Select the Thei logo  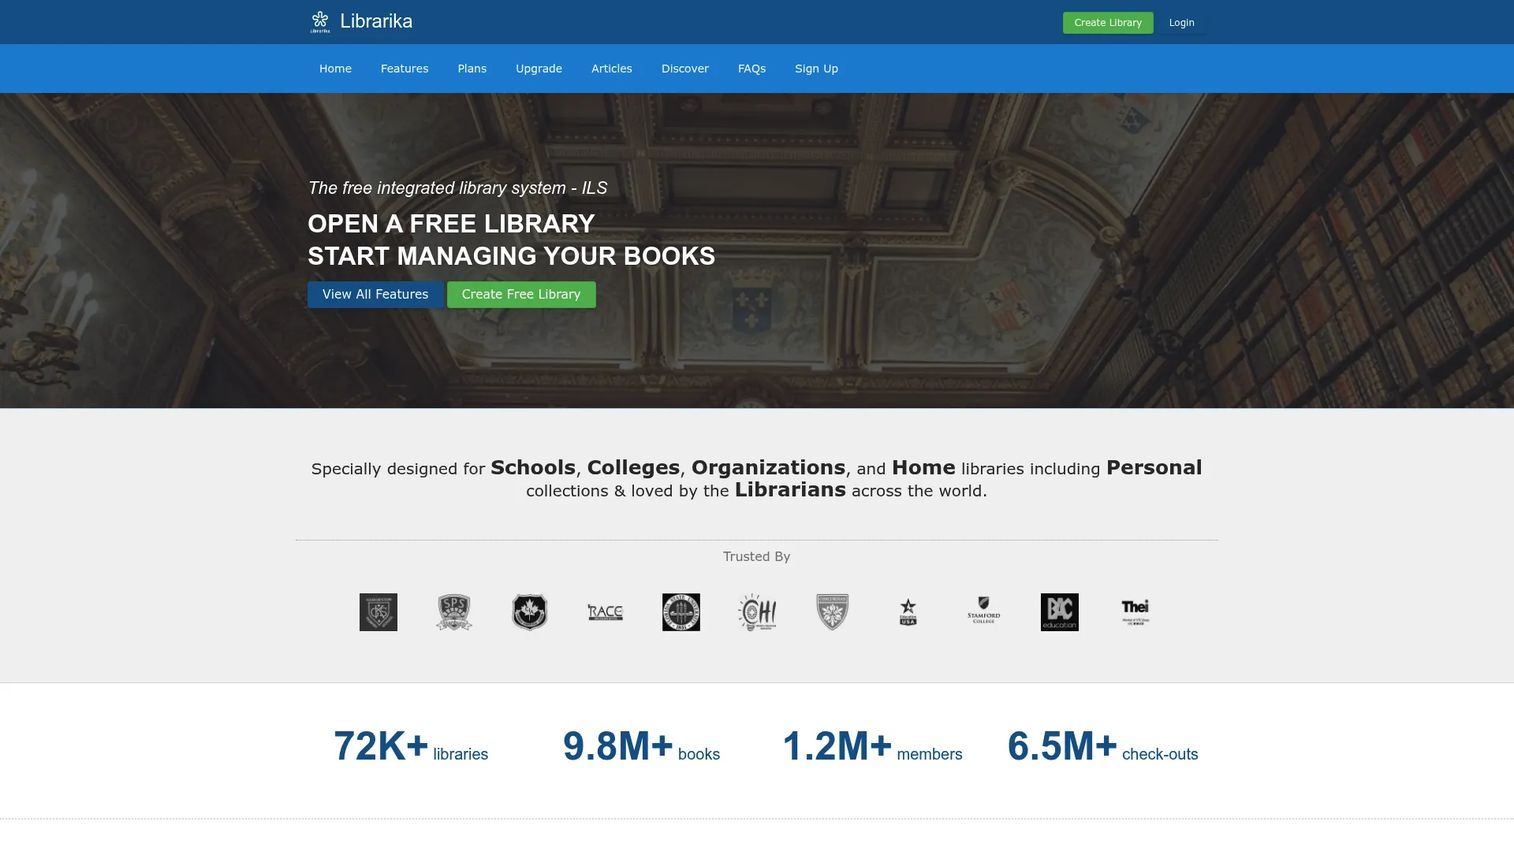1135,612
